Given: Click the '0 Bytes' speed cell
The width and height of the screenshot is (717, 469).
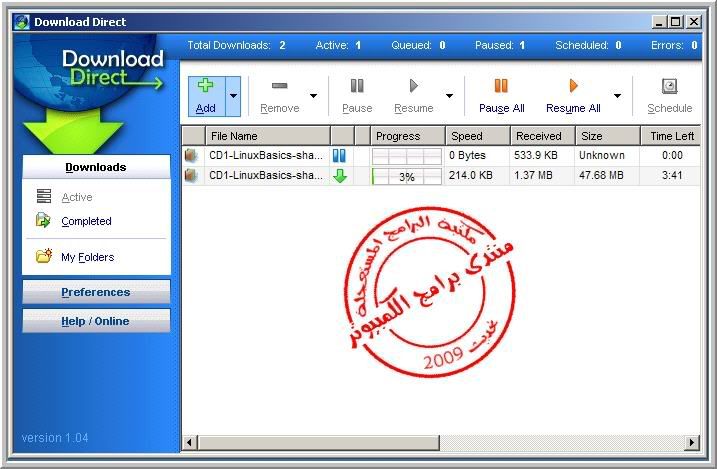Looking at the screenshot, I should 467,155.
